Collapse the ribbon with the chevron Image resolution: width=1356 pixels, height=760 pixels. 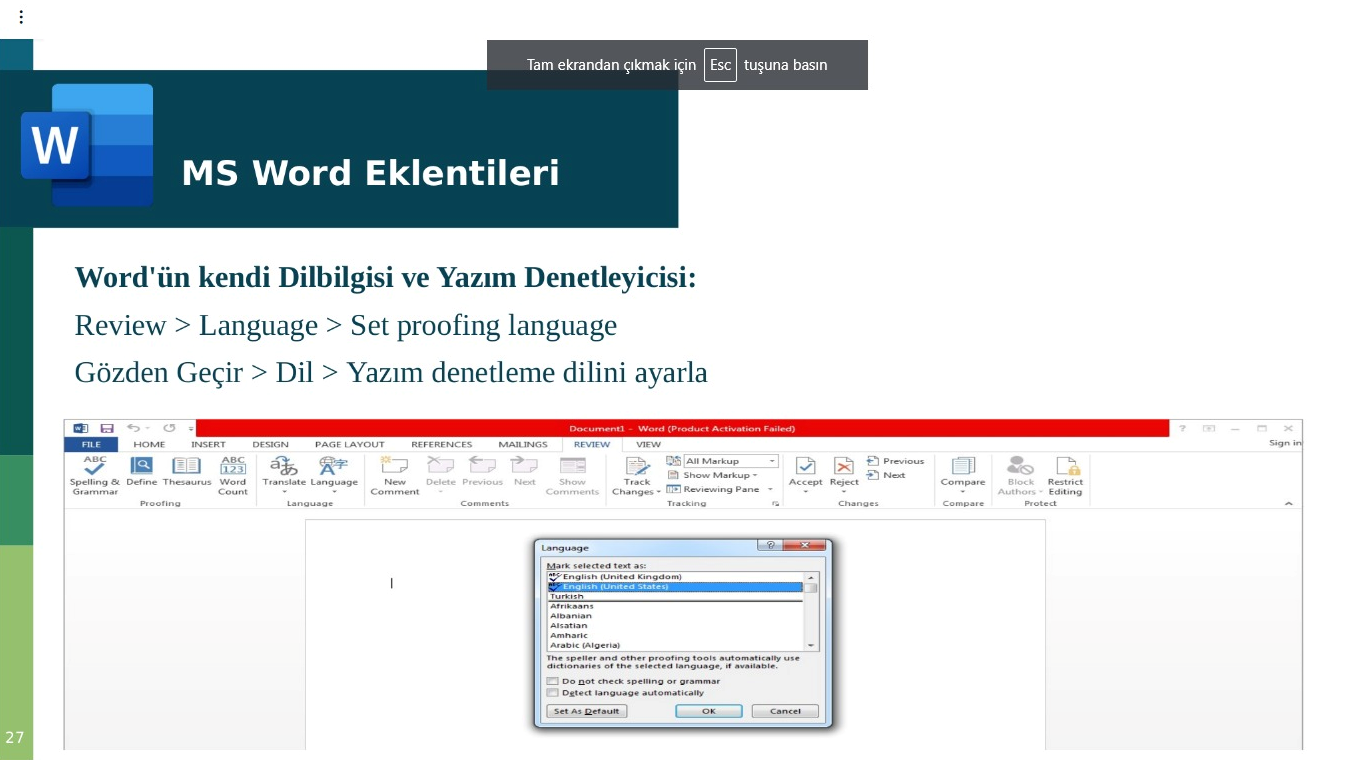(x=1288, y=504)
